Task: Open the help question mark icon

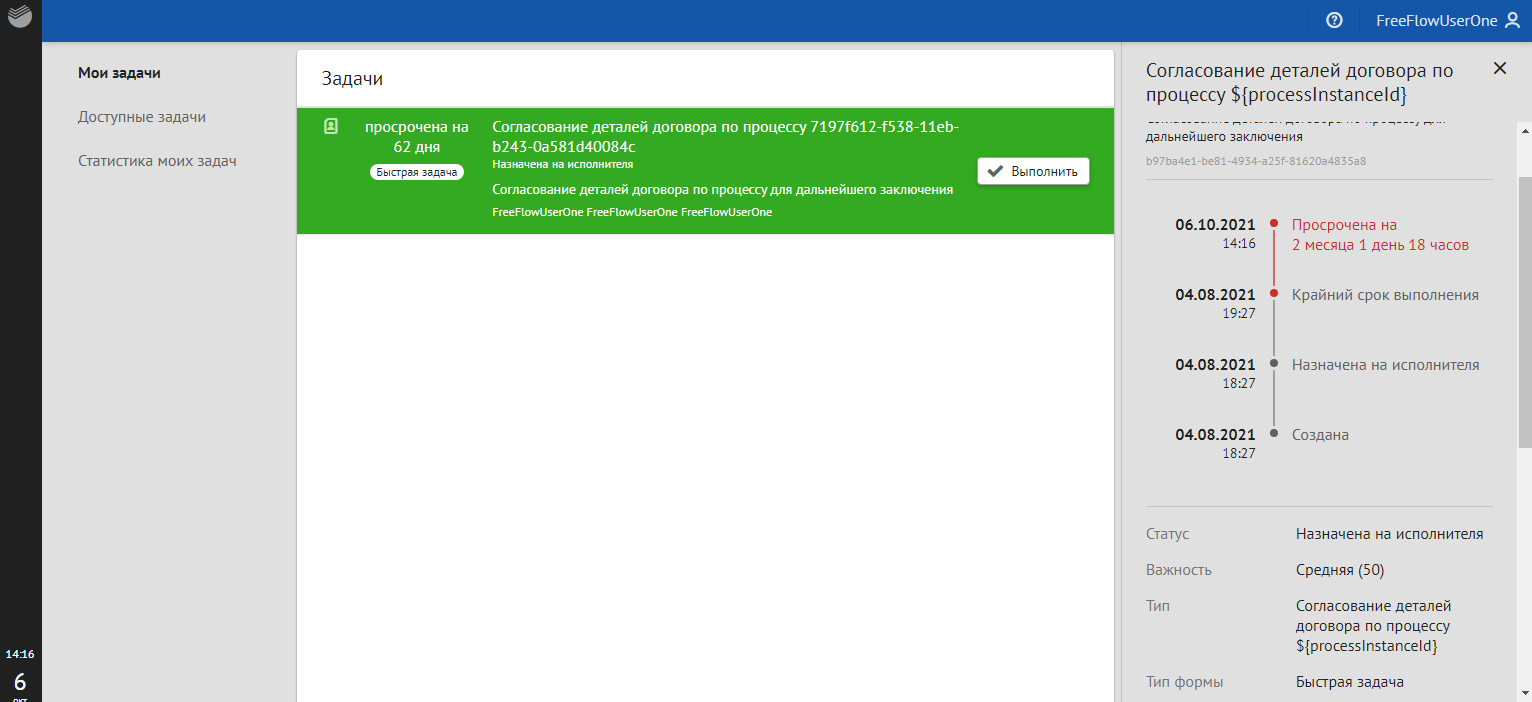Action: tap(1334, 20)
